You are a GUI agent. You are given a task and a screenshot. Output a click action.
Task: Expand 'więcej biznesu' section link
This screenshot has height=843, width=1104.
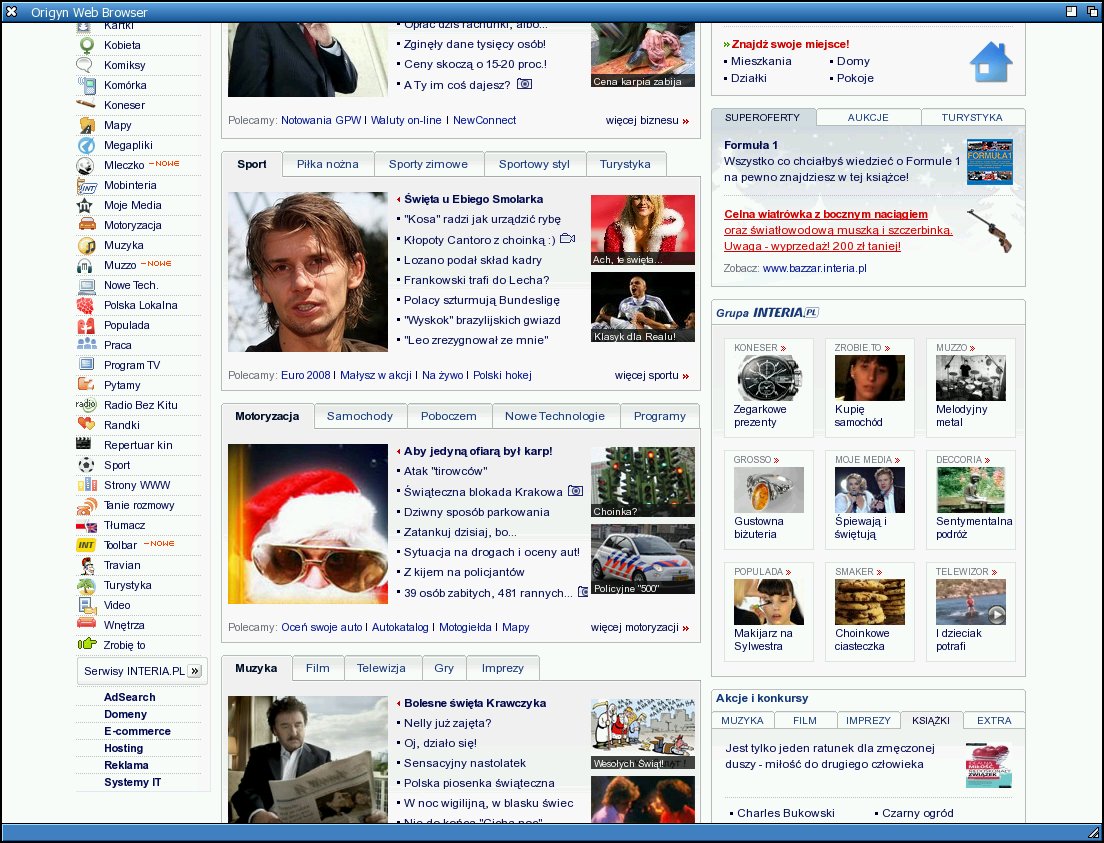pos(647,120)
